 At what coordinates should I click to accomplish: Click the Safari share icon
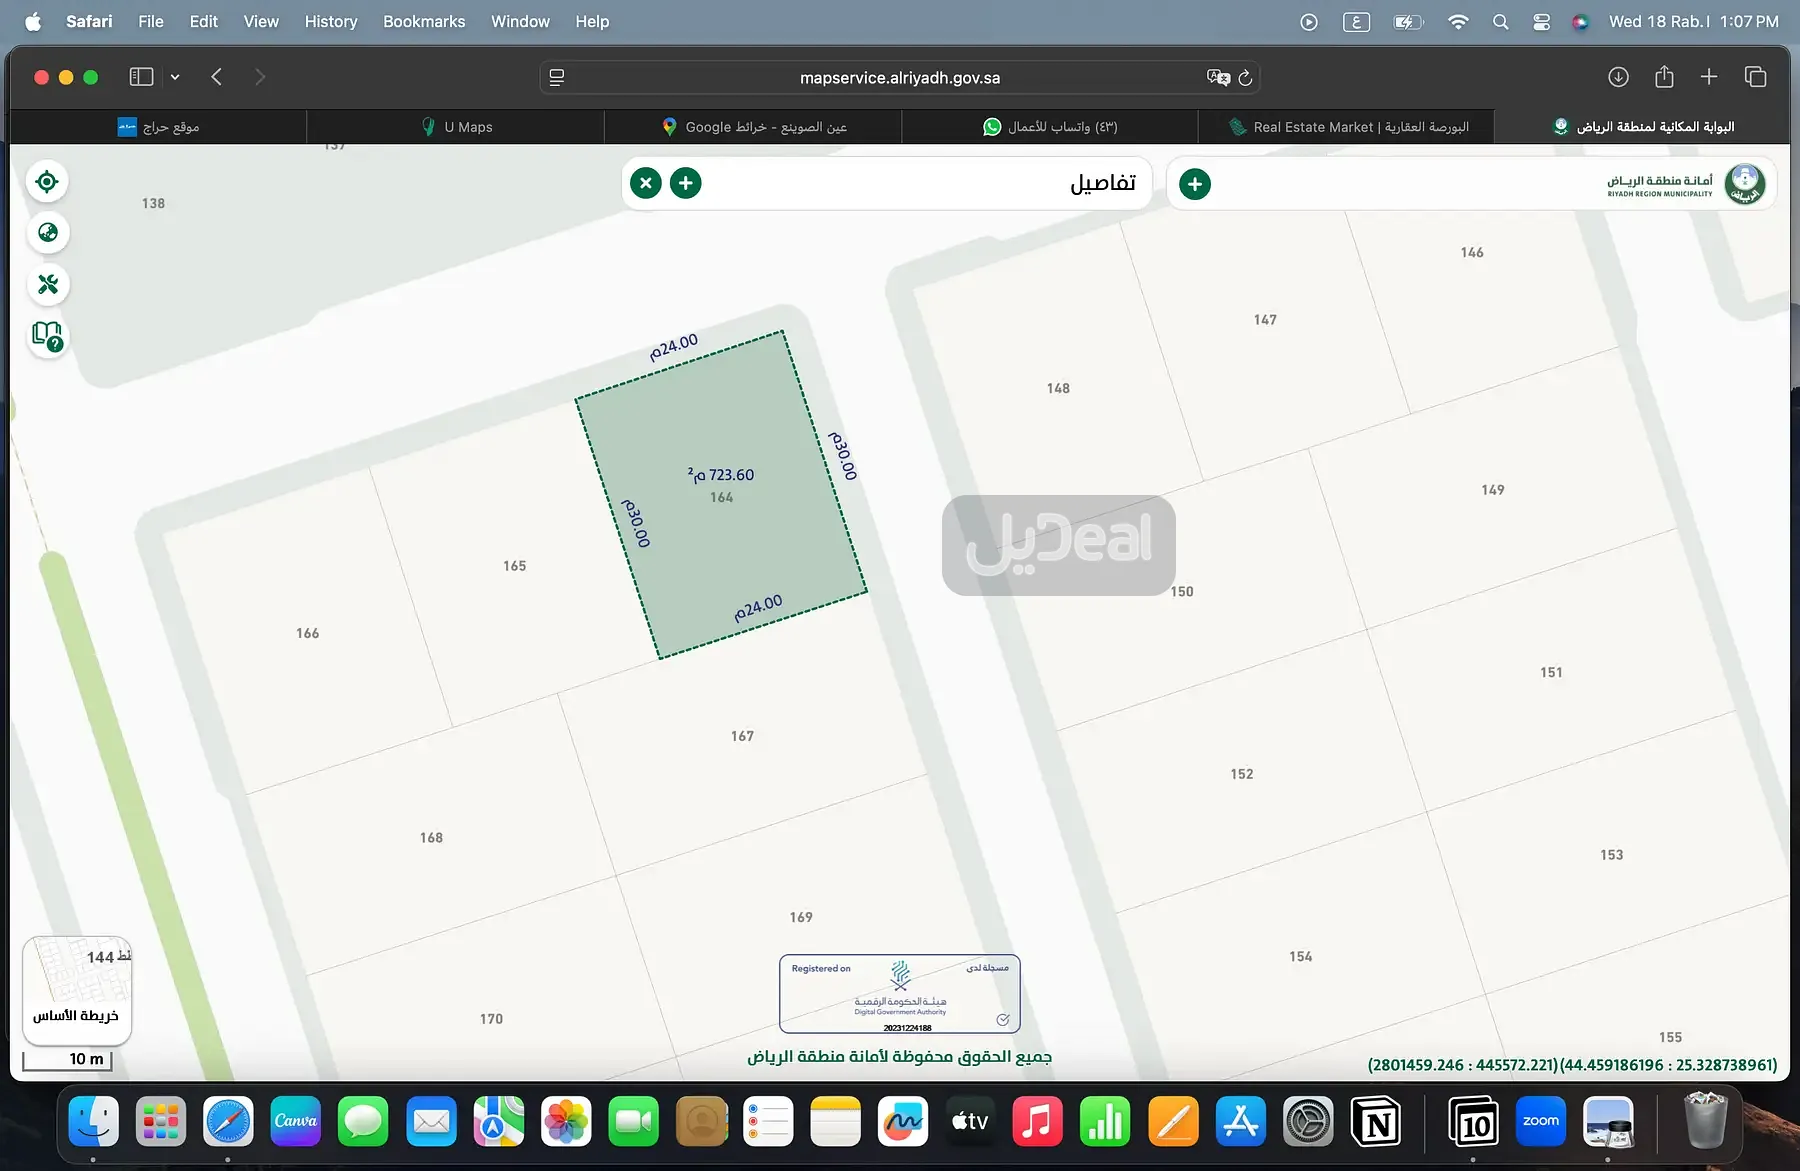click(1664, 77)
